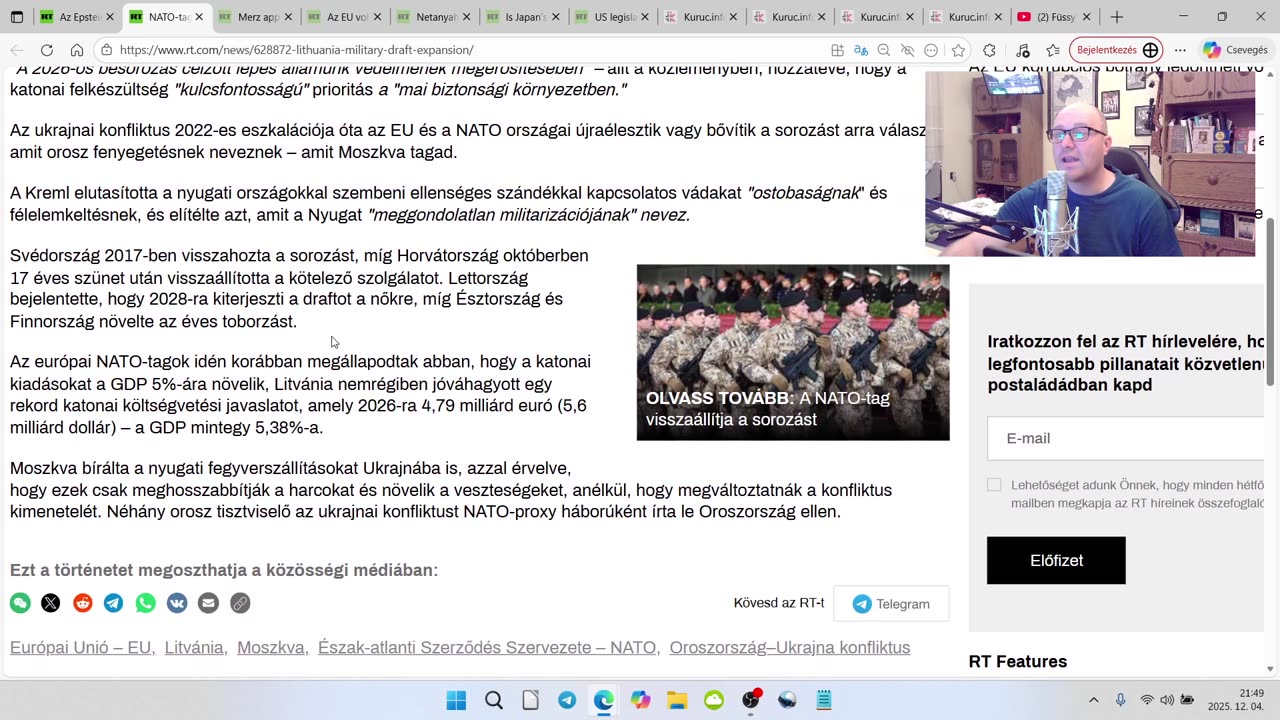Share the article via Telegram icon

click(x=114, y=603)
